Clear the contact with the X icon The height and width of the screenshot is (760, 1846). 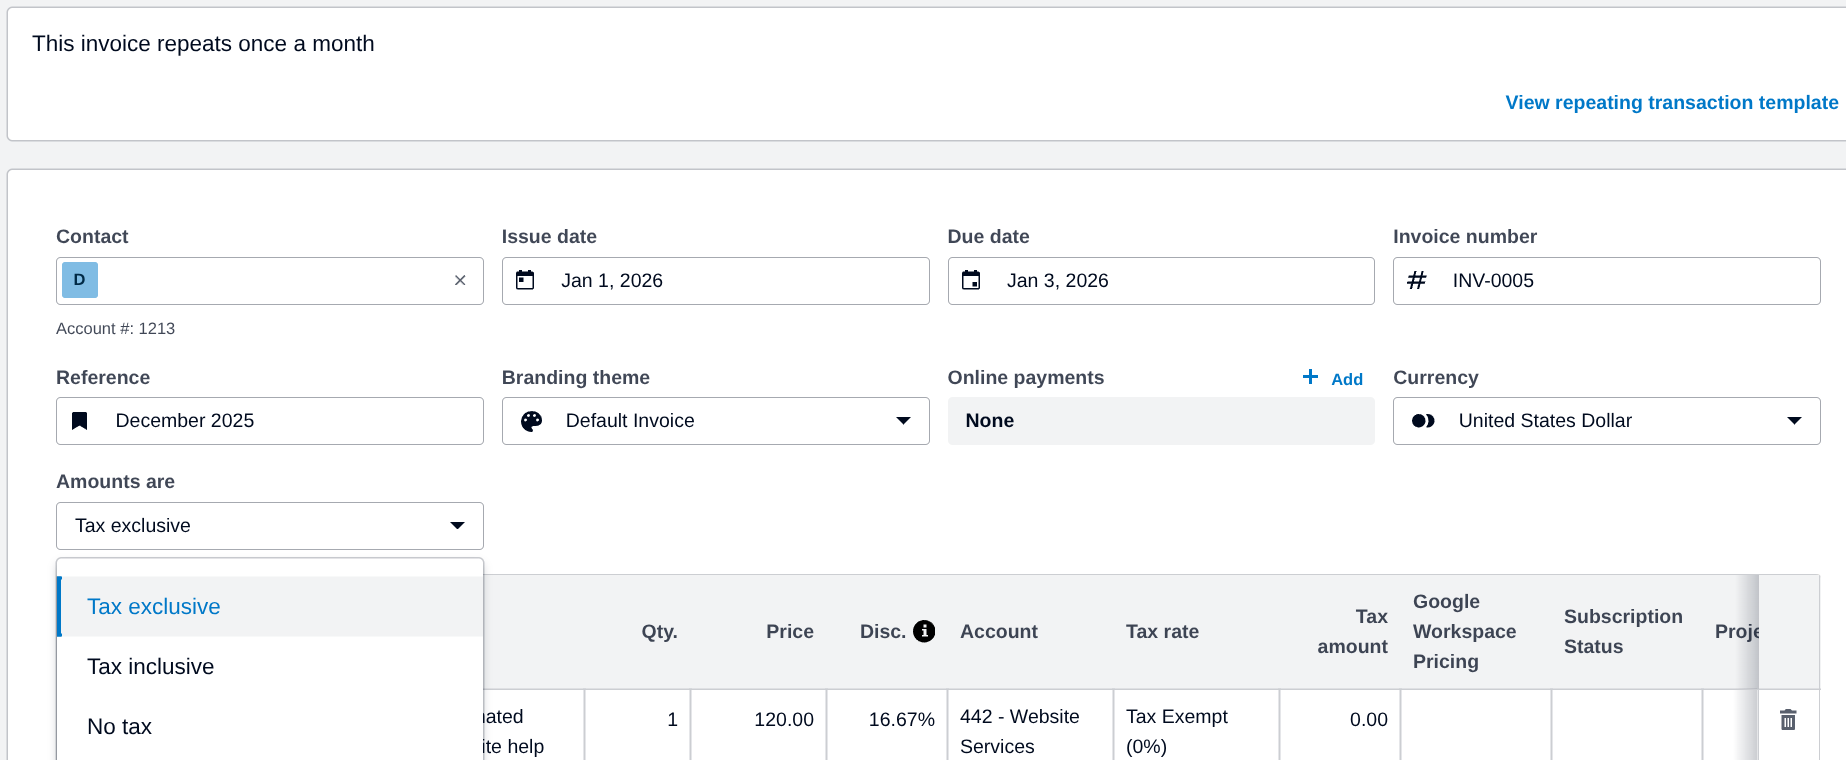click(460, 281)
